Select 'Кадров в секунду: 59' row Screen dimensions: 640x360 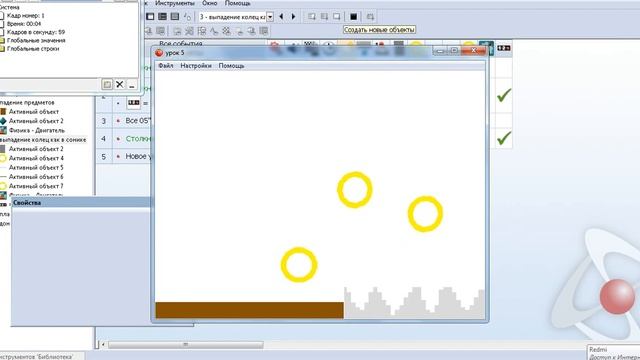pyautogui.click(x=36, y=32)
